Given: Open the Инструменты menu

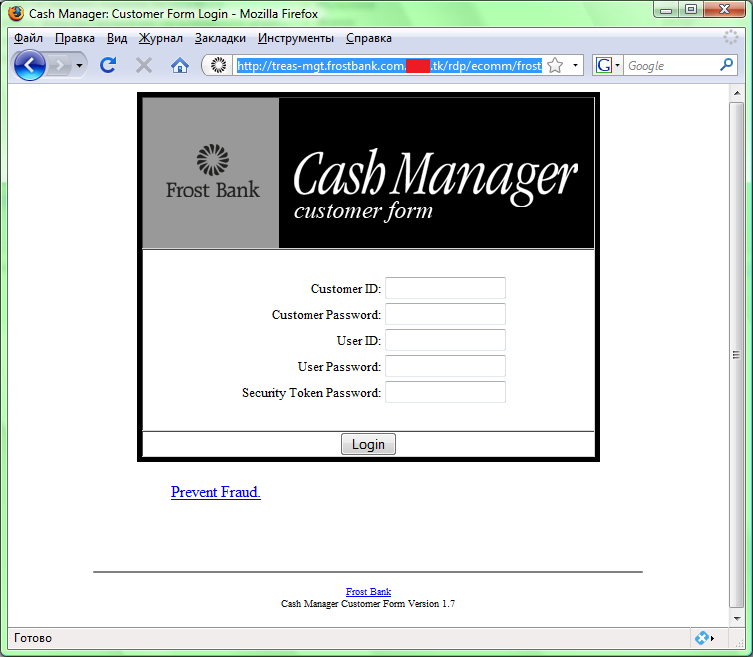Looking at the screenshot, I should click(x=296, y=38).
